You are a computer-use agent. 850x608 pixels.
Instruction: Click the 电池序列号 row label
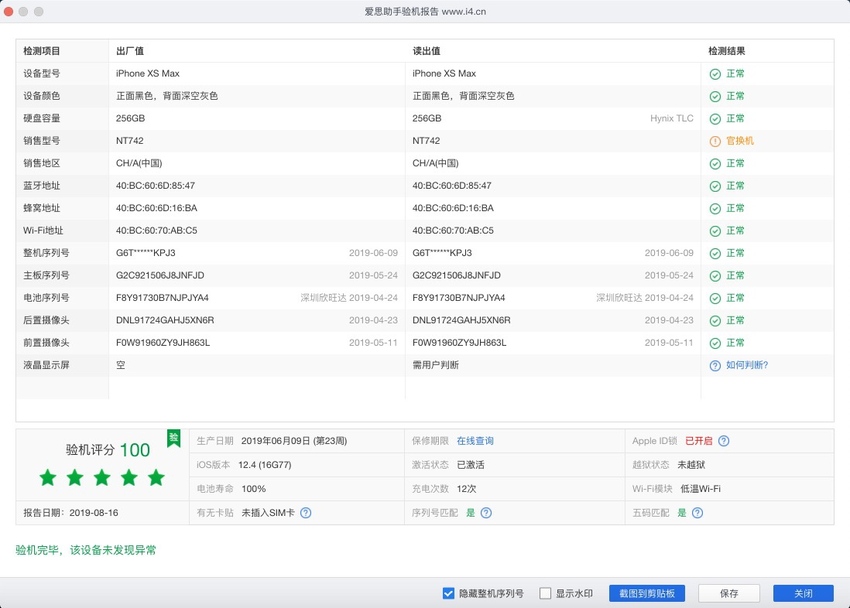coord(46,298)
